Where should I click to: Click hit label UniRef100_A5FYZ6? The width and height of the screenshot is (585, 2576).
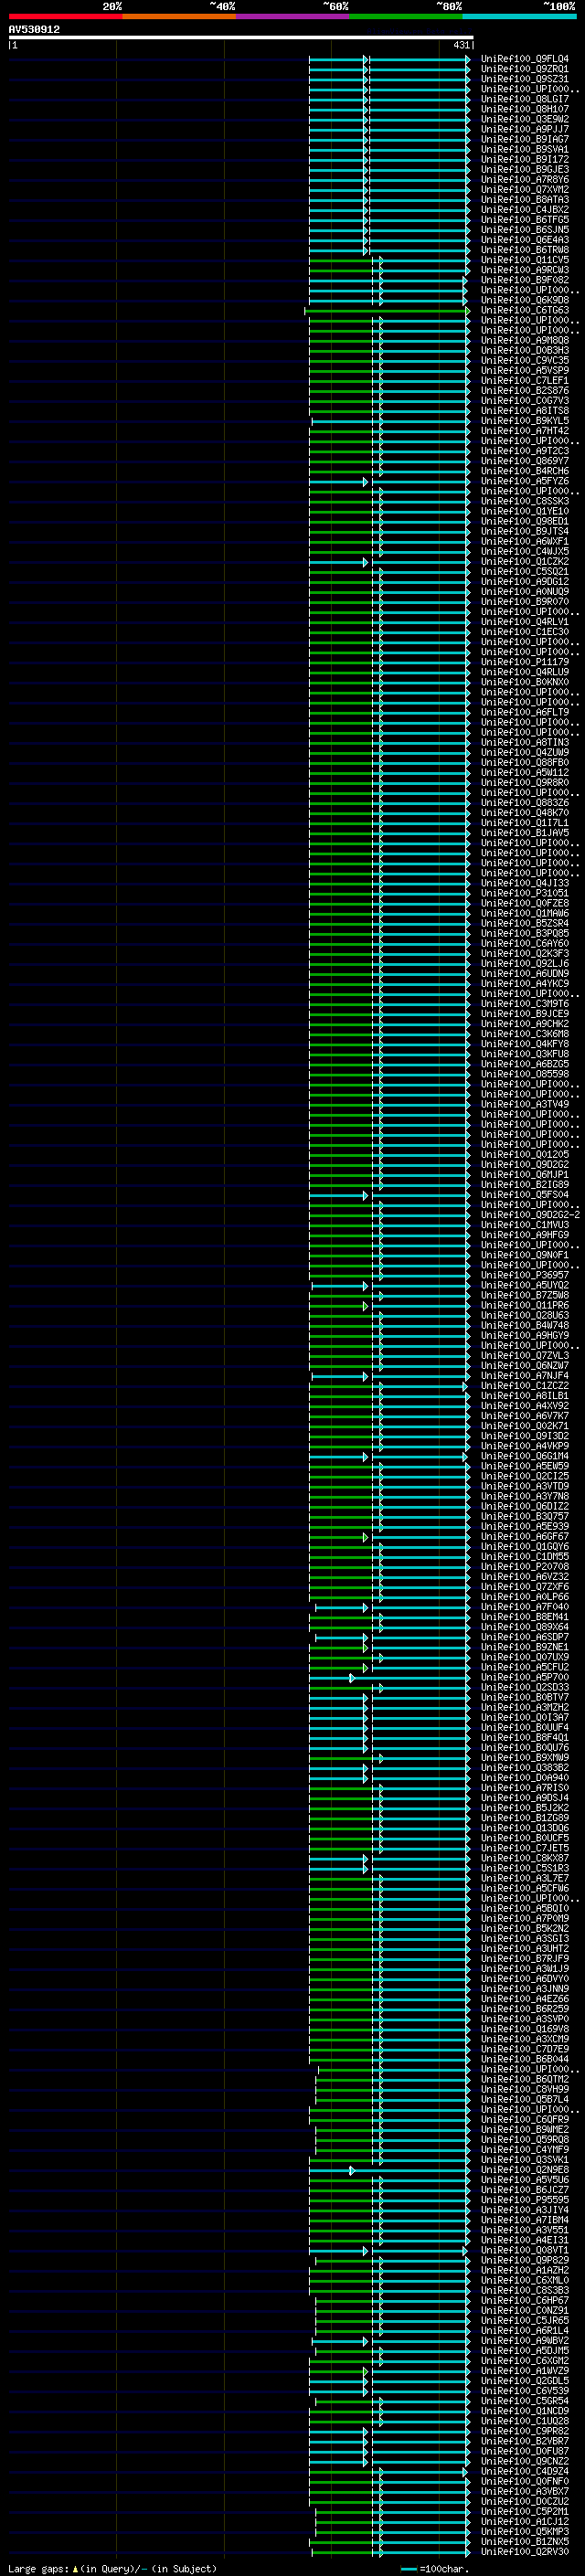click(x=525, y=482)
